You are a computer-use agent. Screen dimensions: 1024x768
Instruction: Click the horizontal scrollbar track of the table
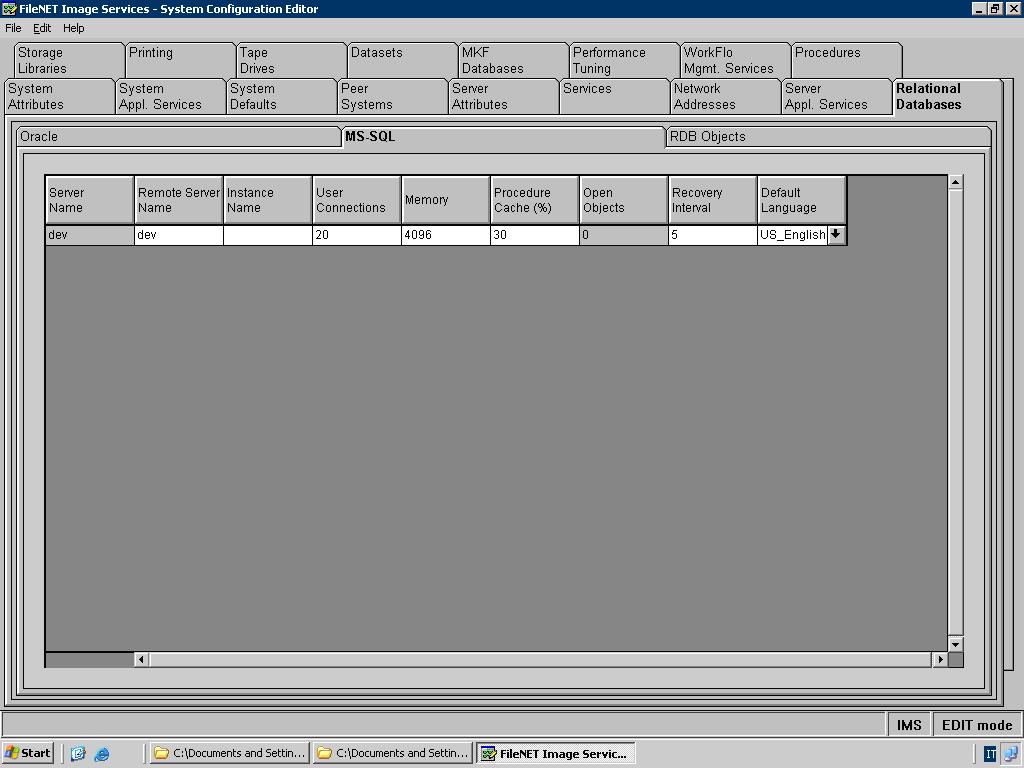click(x=541, y=659)
